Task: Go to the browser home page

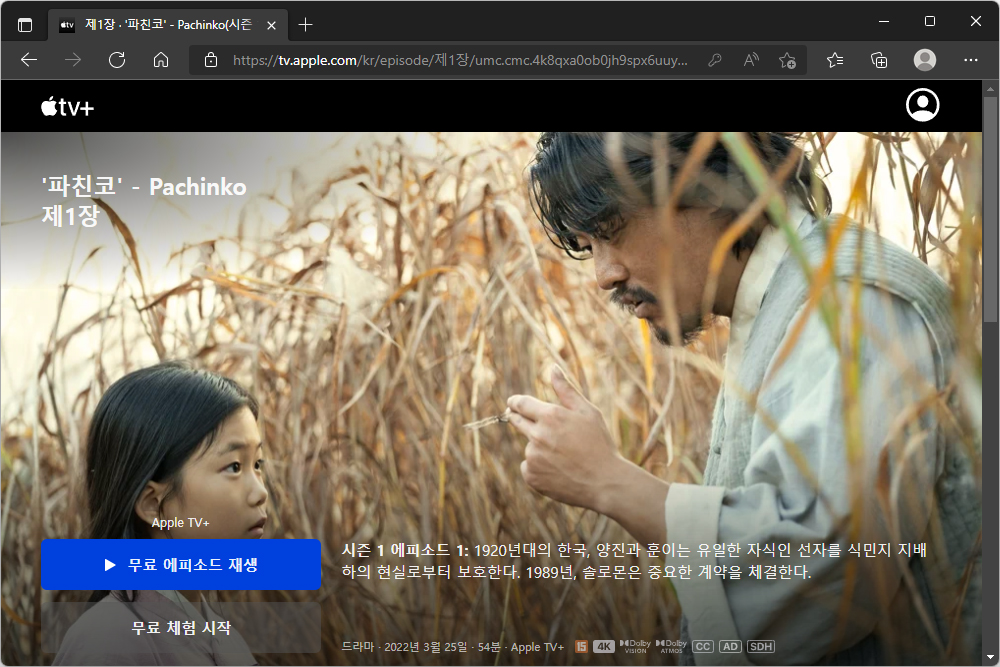Action: [x=161, y=60]
